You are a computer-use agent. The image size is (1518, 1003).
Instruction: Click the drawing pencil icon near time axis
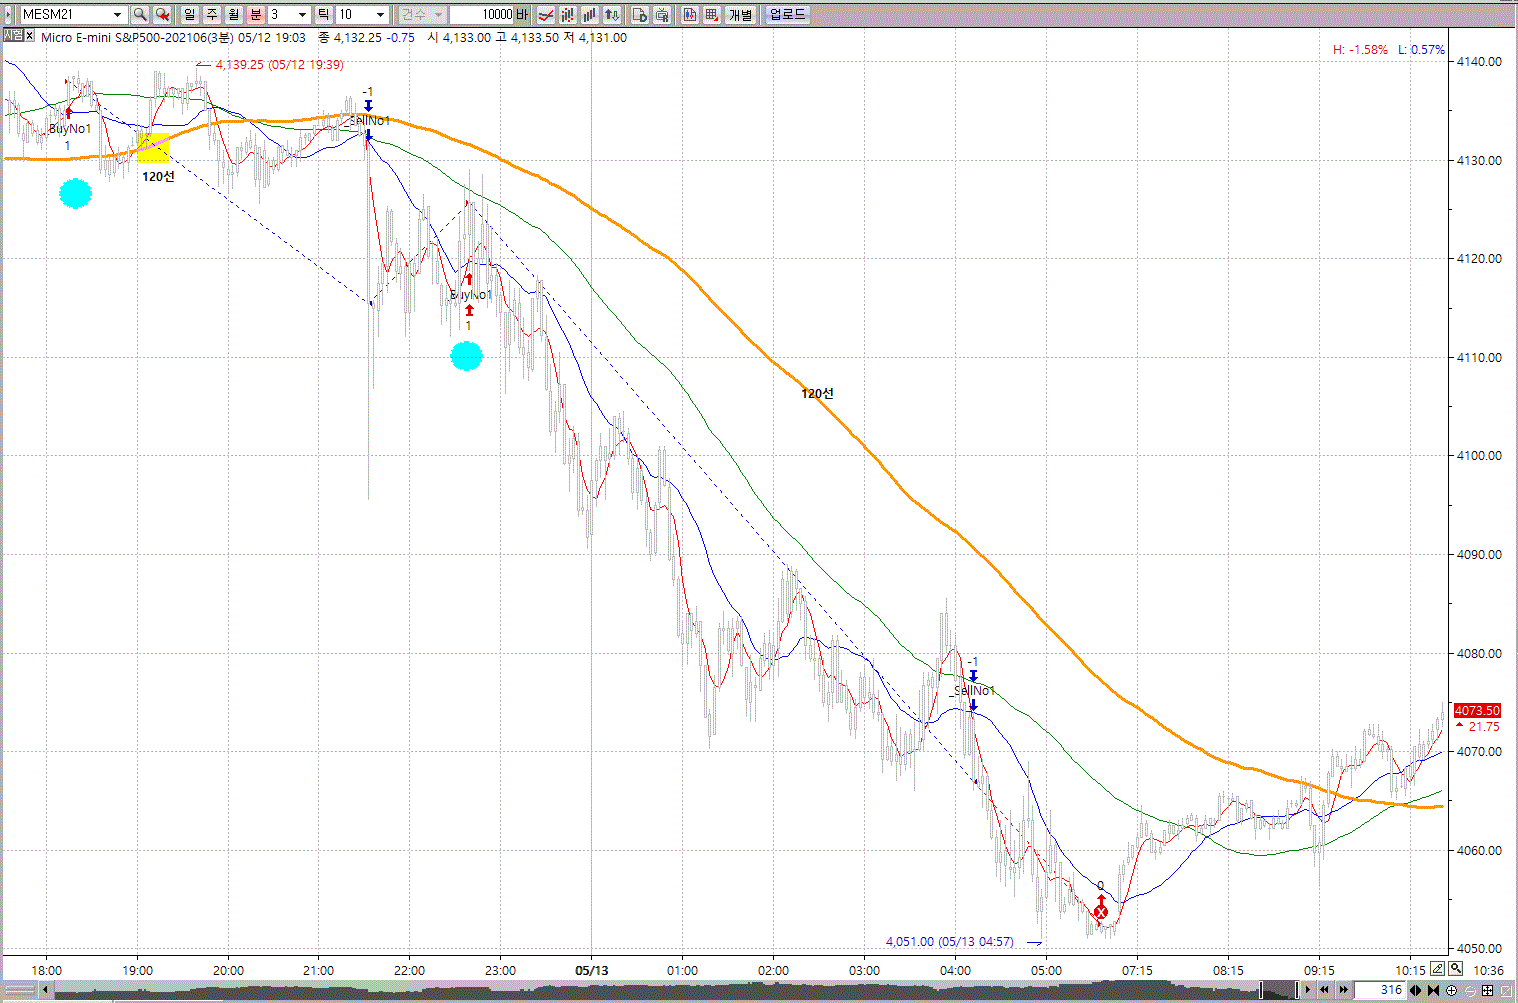[x=1437, y=968]
